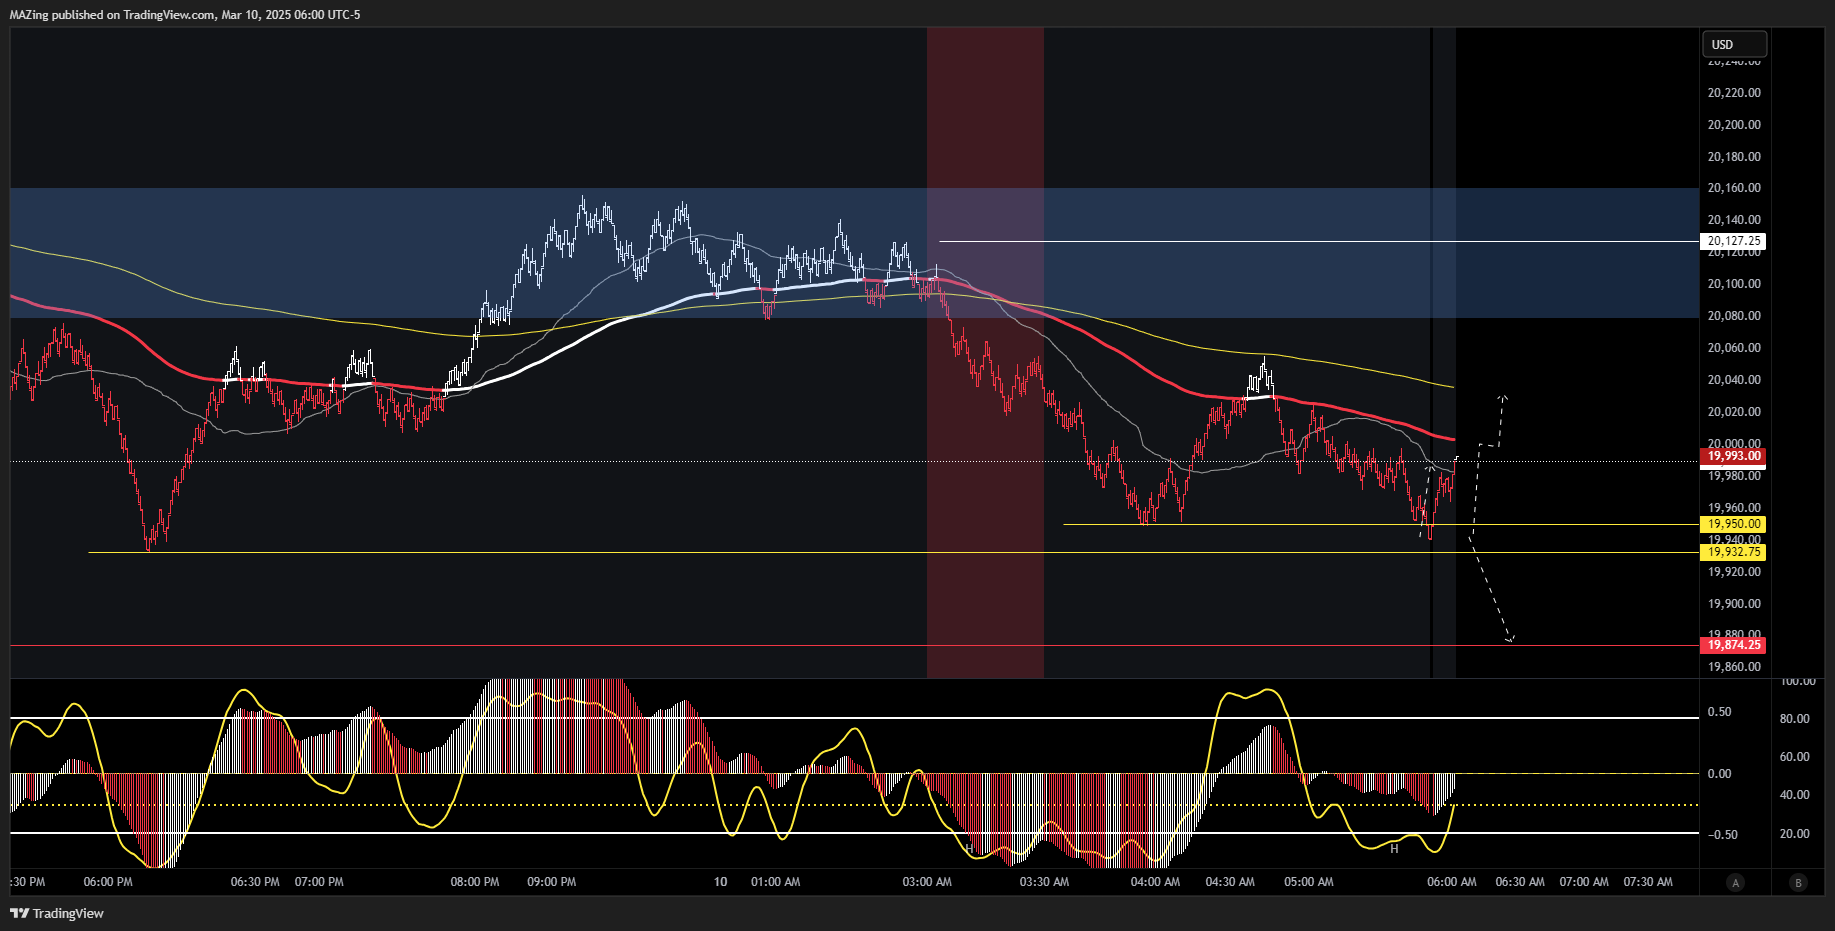Screen dimensions: 1835x931
Task: Click the 04:00 AM time label
Action: click(1155, 882)
